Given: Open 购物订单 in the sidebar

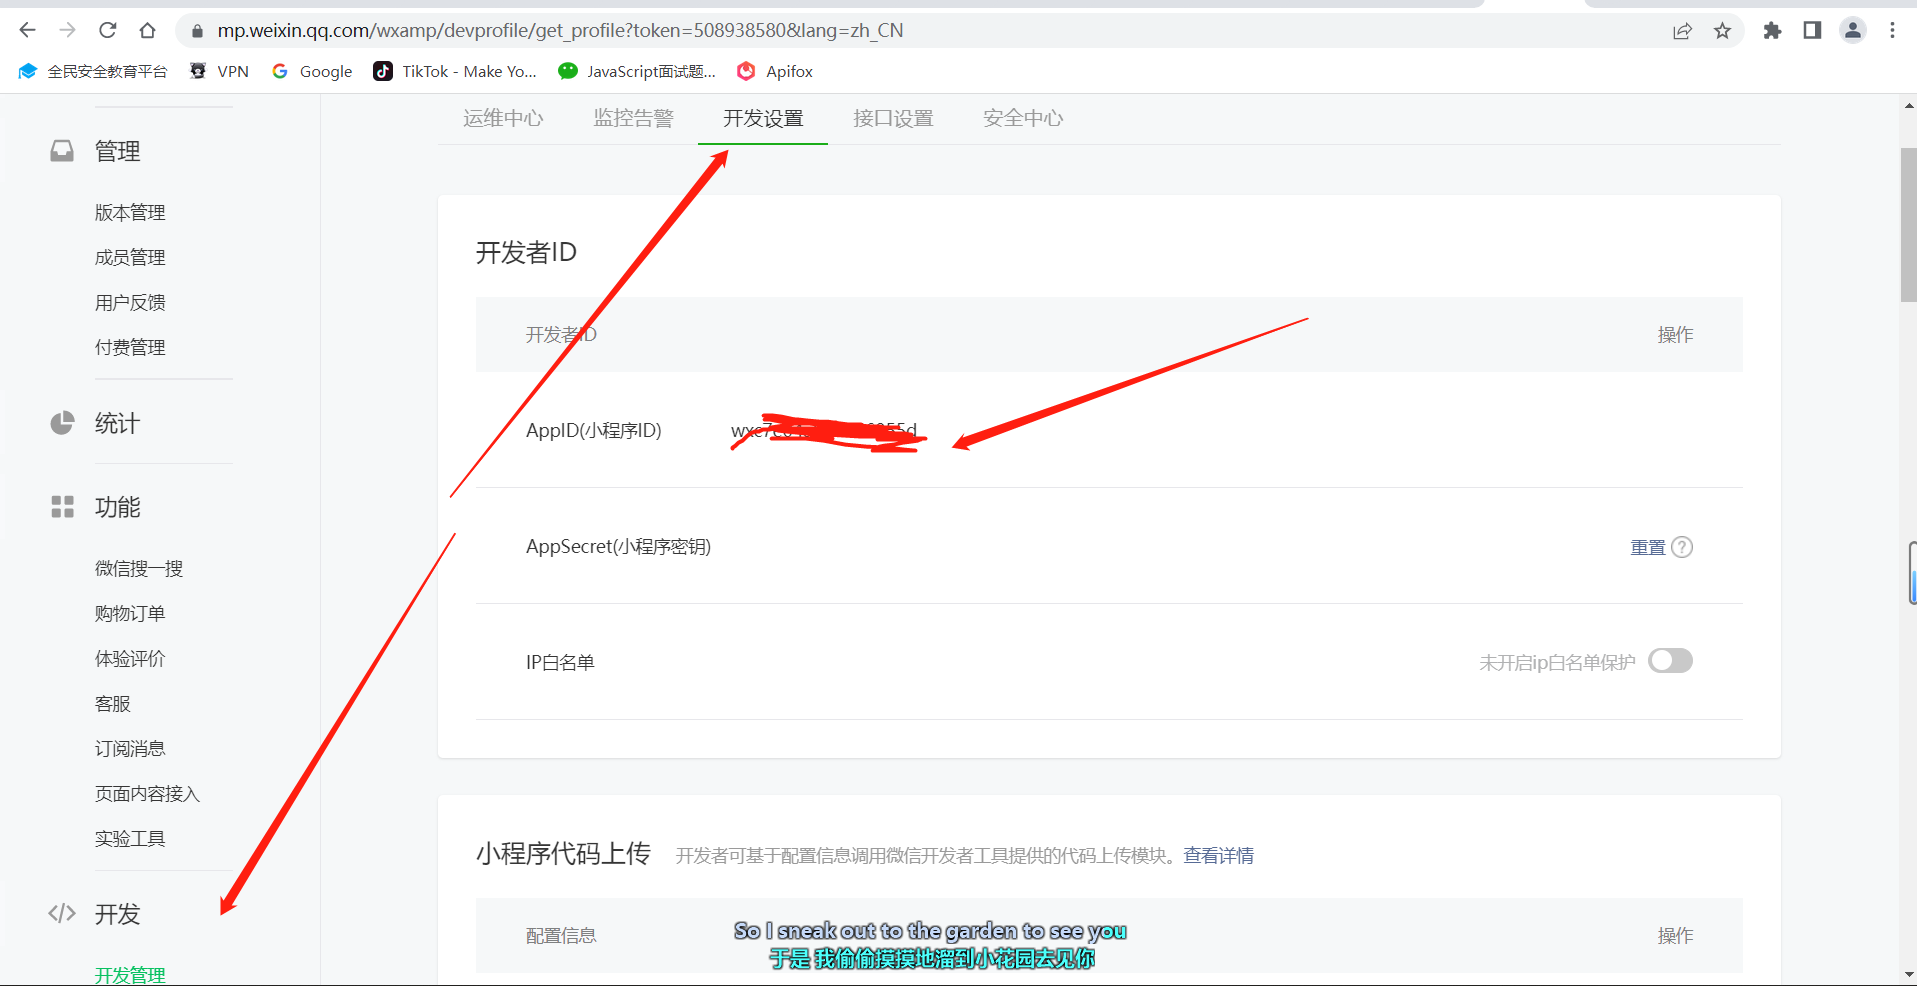Looking at the screenshot, I should click(x=130, y=613).
